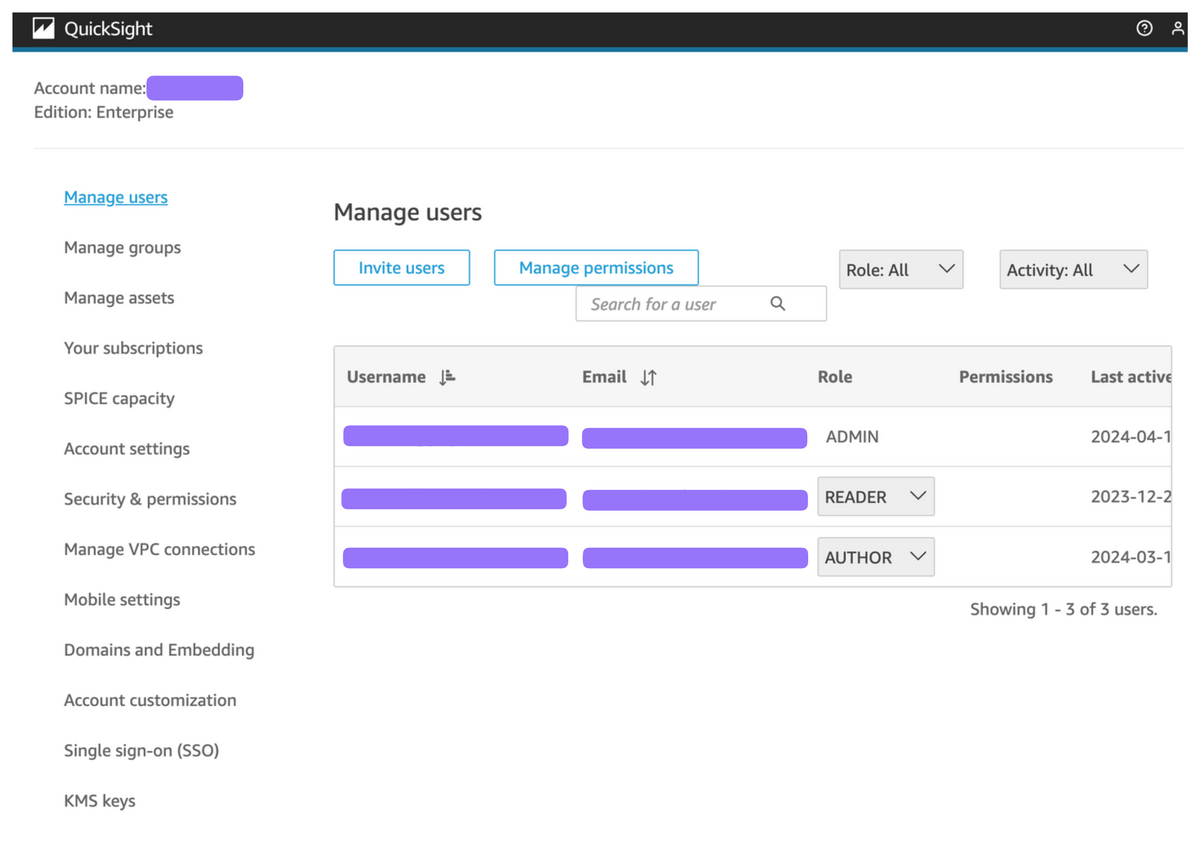This screenshot has width=1200, height=849.
Task: Click the Manage users page heading
Action: point(408,212)
